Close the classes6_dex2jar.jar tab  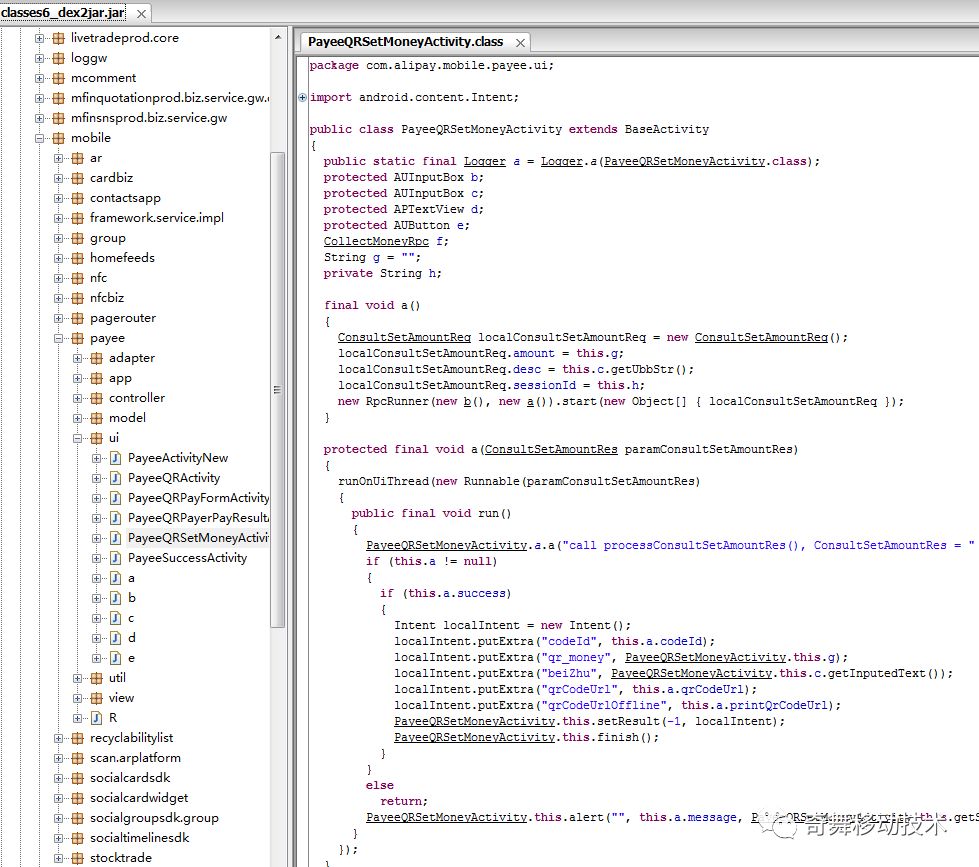(142, 14)
